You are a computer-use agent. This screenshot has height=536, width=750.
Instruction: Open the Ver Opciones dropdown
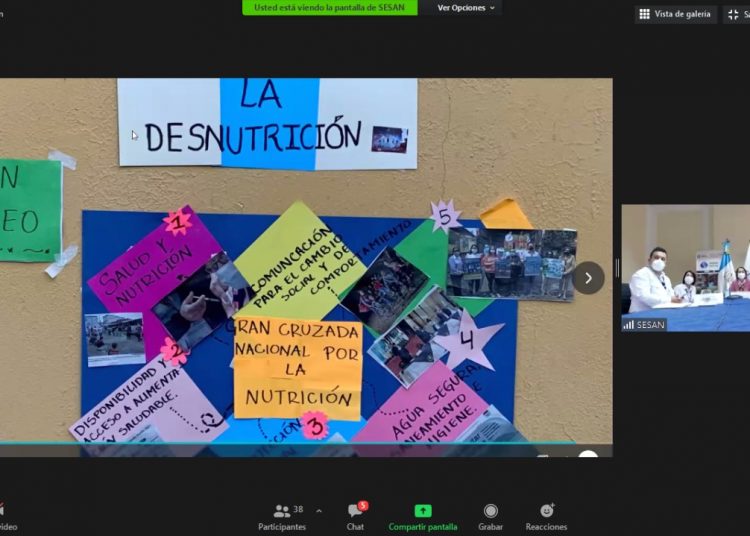coord(465,8)
